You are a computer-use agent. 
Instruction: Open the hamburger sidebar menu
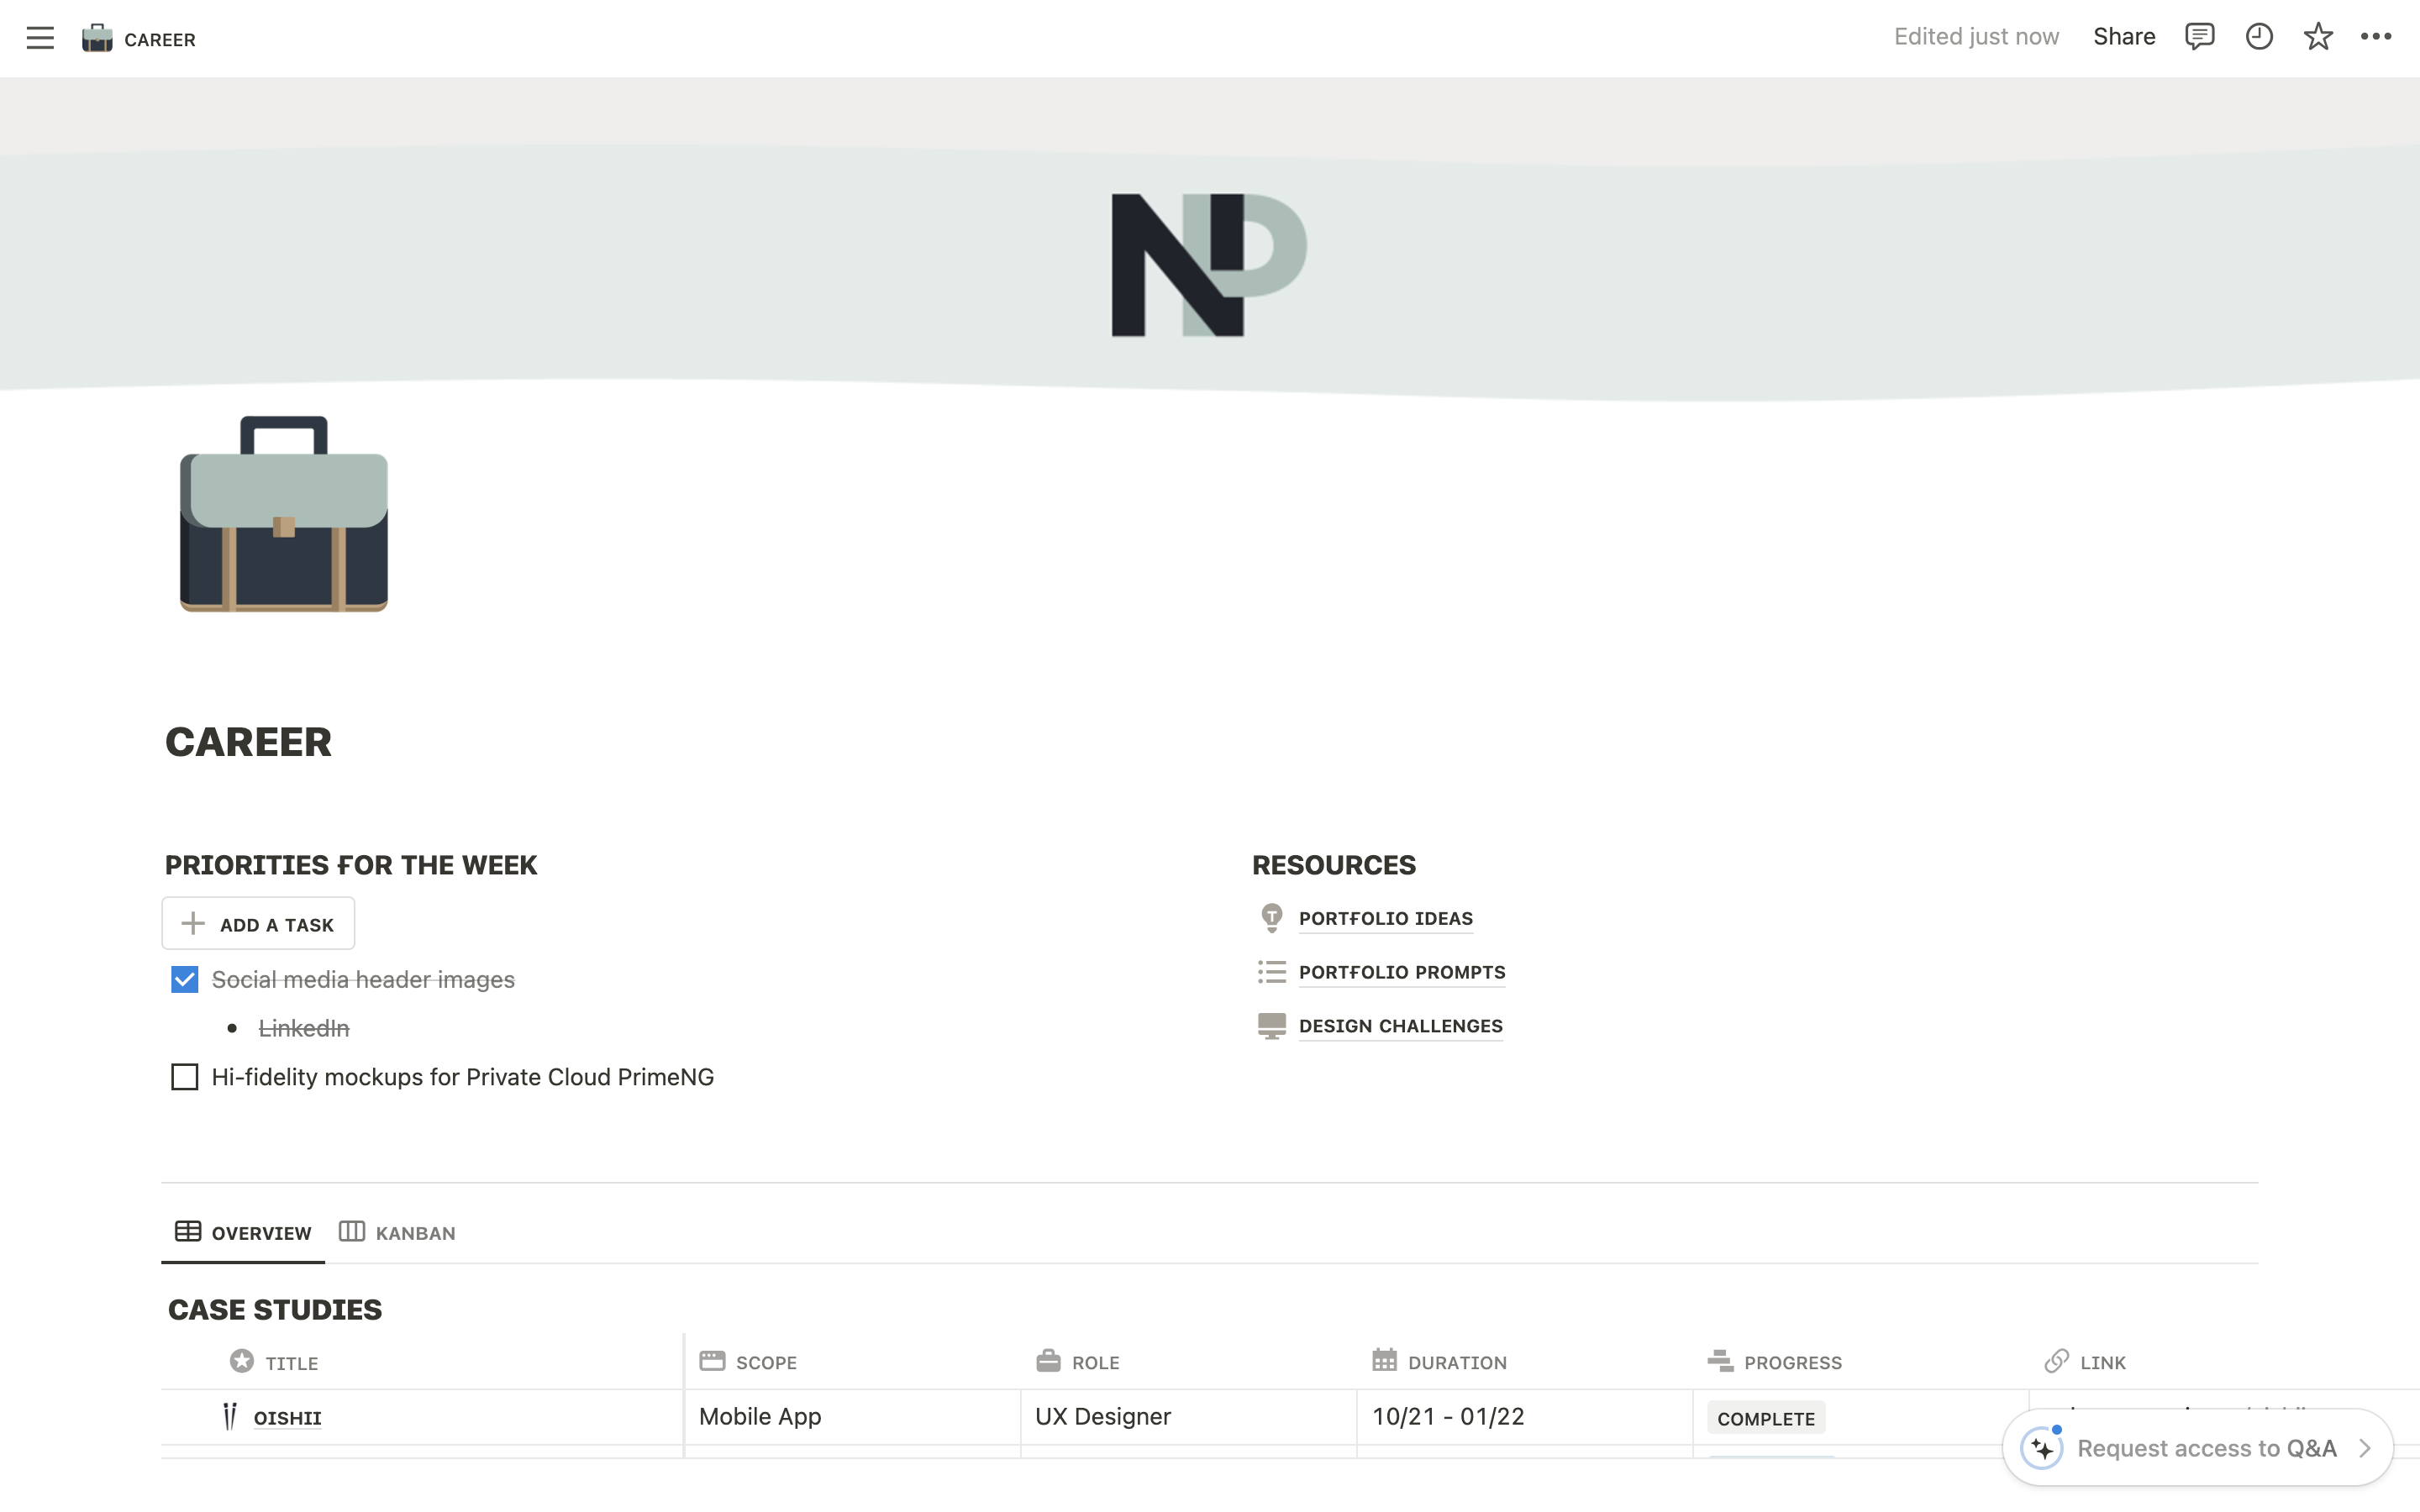point(40,38)
